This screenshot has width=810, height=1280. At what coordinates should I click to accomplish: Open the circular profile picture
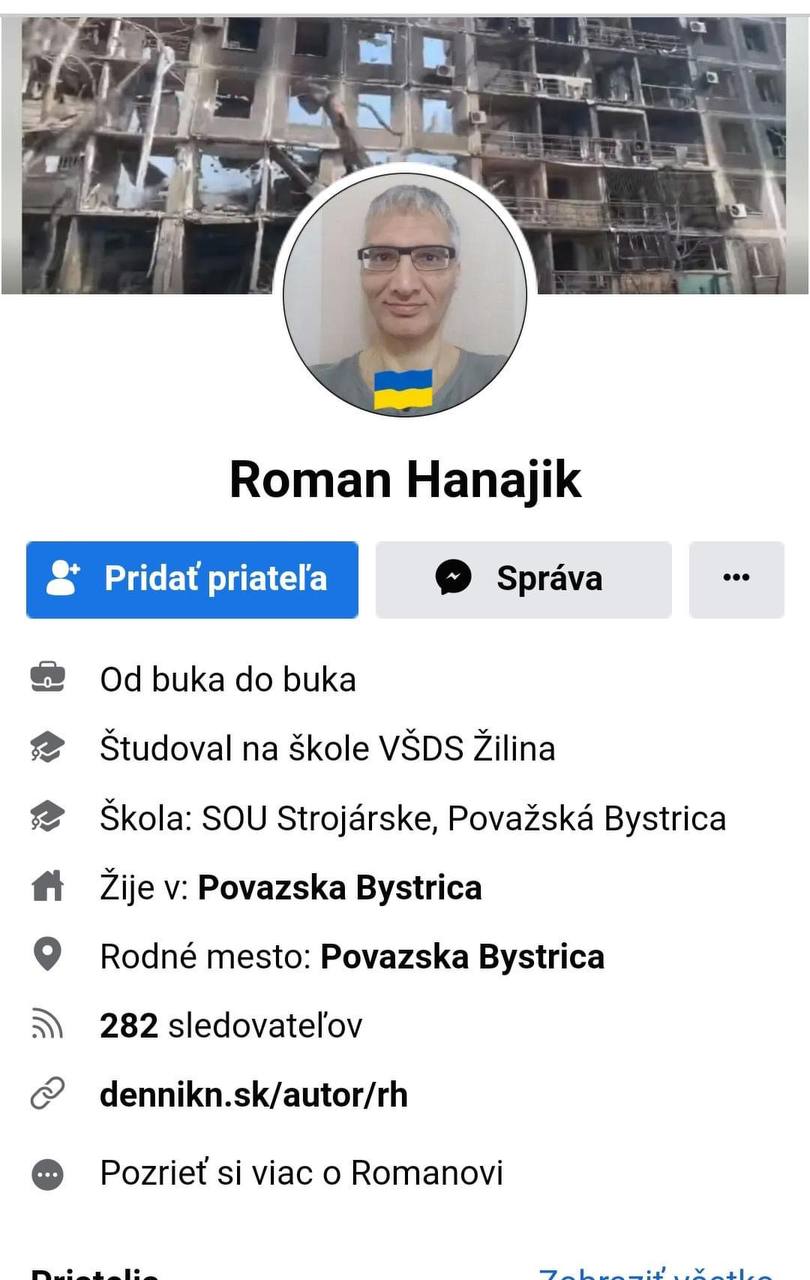coord(405,291)
